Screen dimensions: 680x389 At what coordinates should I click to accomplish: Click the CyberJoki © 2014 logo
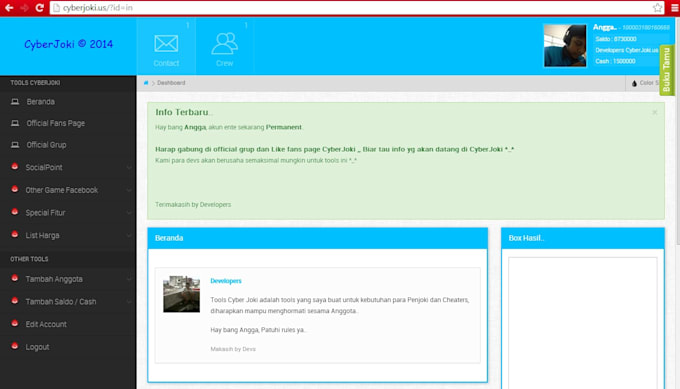point(69,44)
